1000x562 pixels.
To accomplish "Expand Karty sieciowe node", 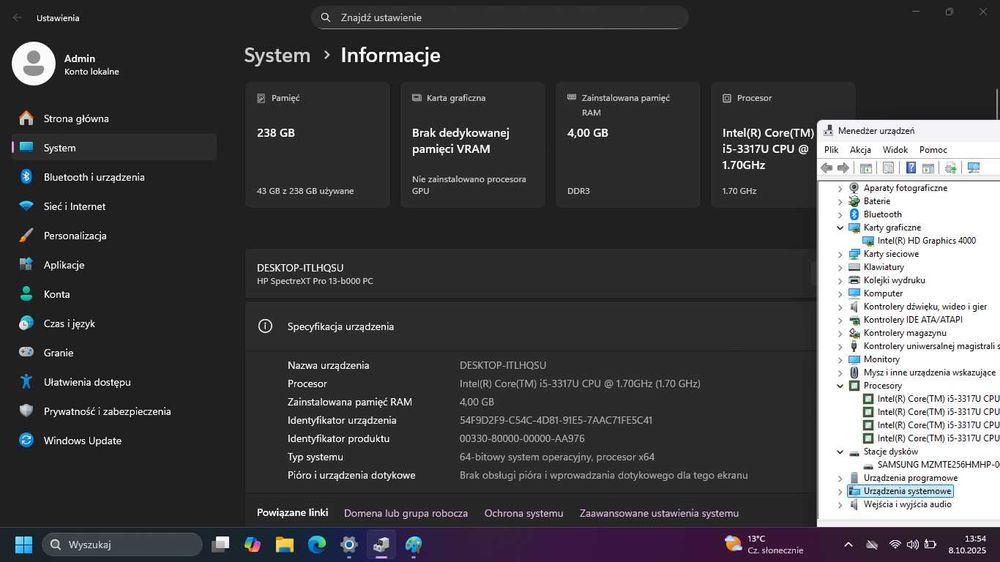I will click(840, 254).
